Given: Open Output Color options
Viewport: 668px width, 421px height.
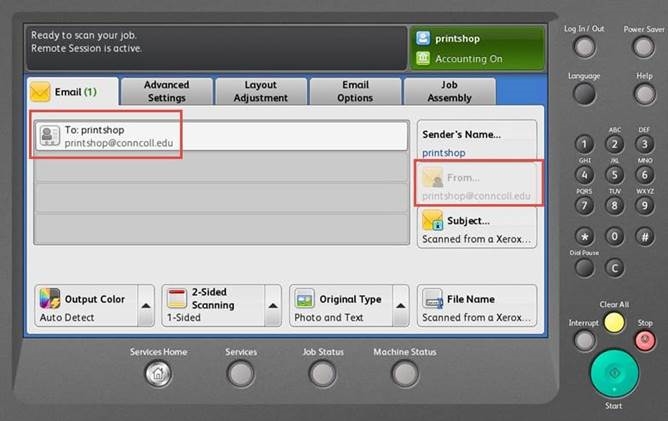Looking at the screenshot, I should point(86,306).
